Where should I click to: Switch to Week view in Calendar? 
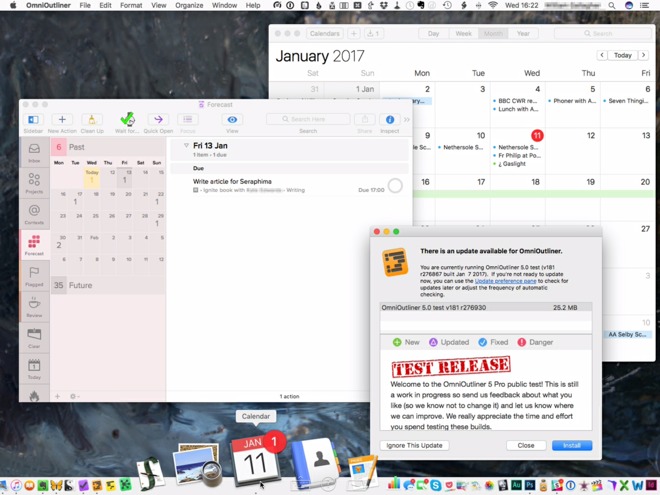(463, 33)
